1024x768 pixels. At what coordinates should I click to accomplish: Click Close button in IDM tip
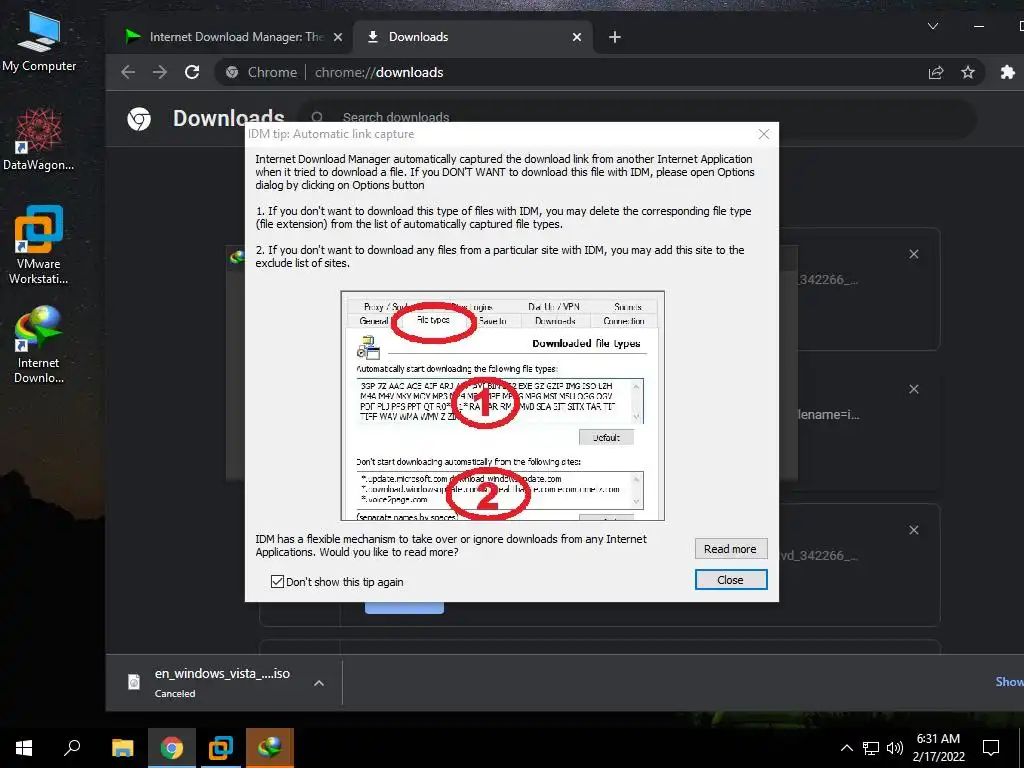[x=730, y=580]
